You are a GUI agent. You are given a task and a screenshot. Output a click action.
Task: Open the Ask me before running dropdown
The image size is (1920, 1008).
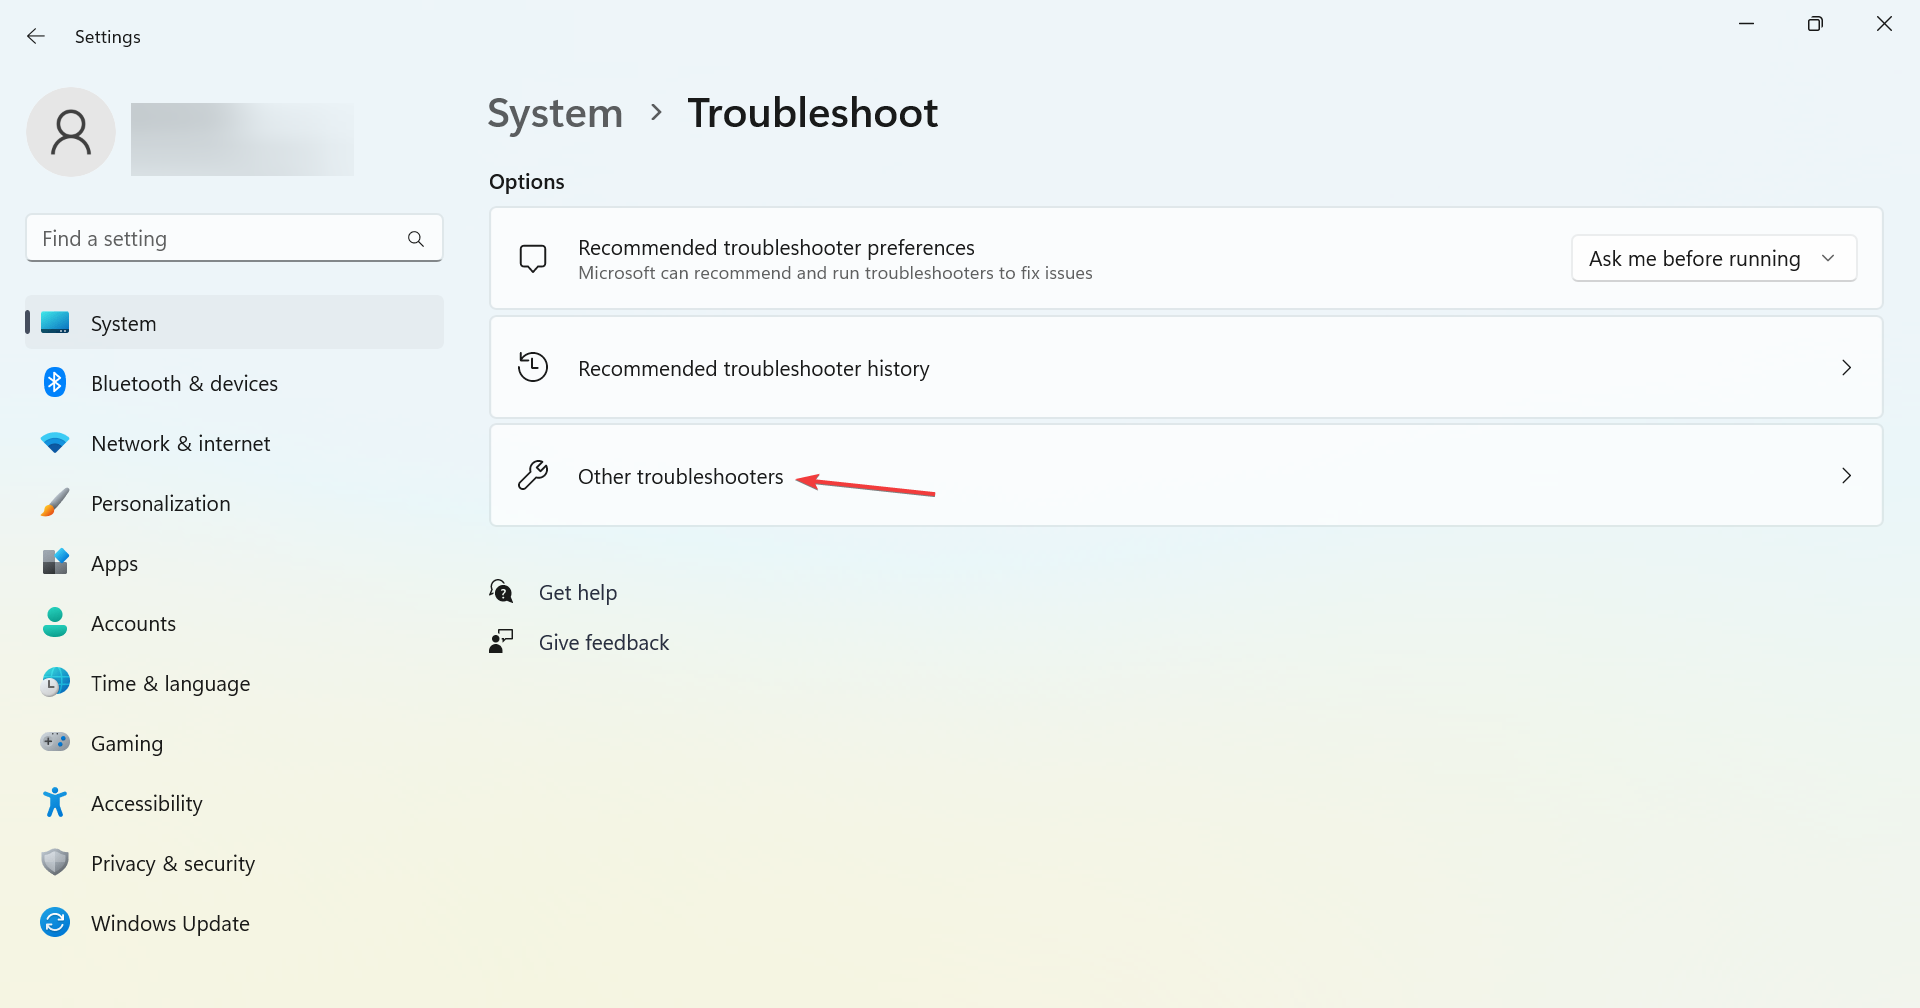point(1714,258)
